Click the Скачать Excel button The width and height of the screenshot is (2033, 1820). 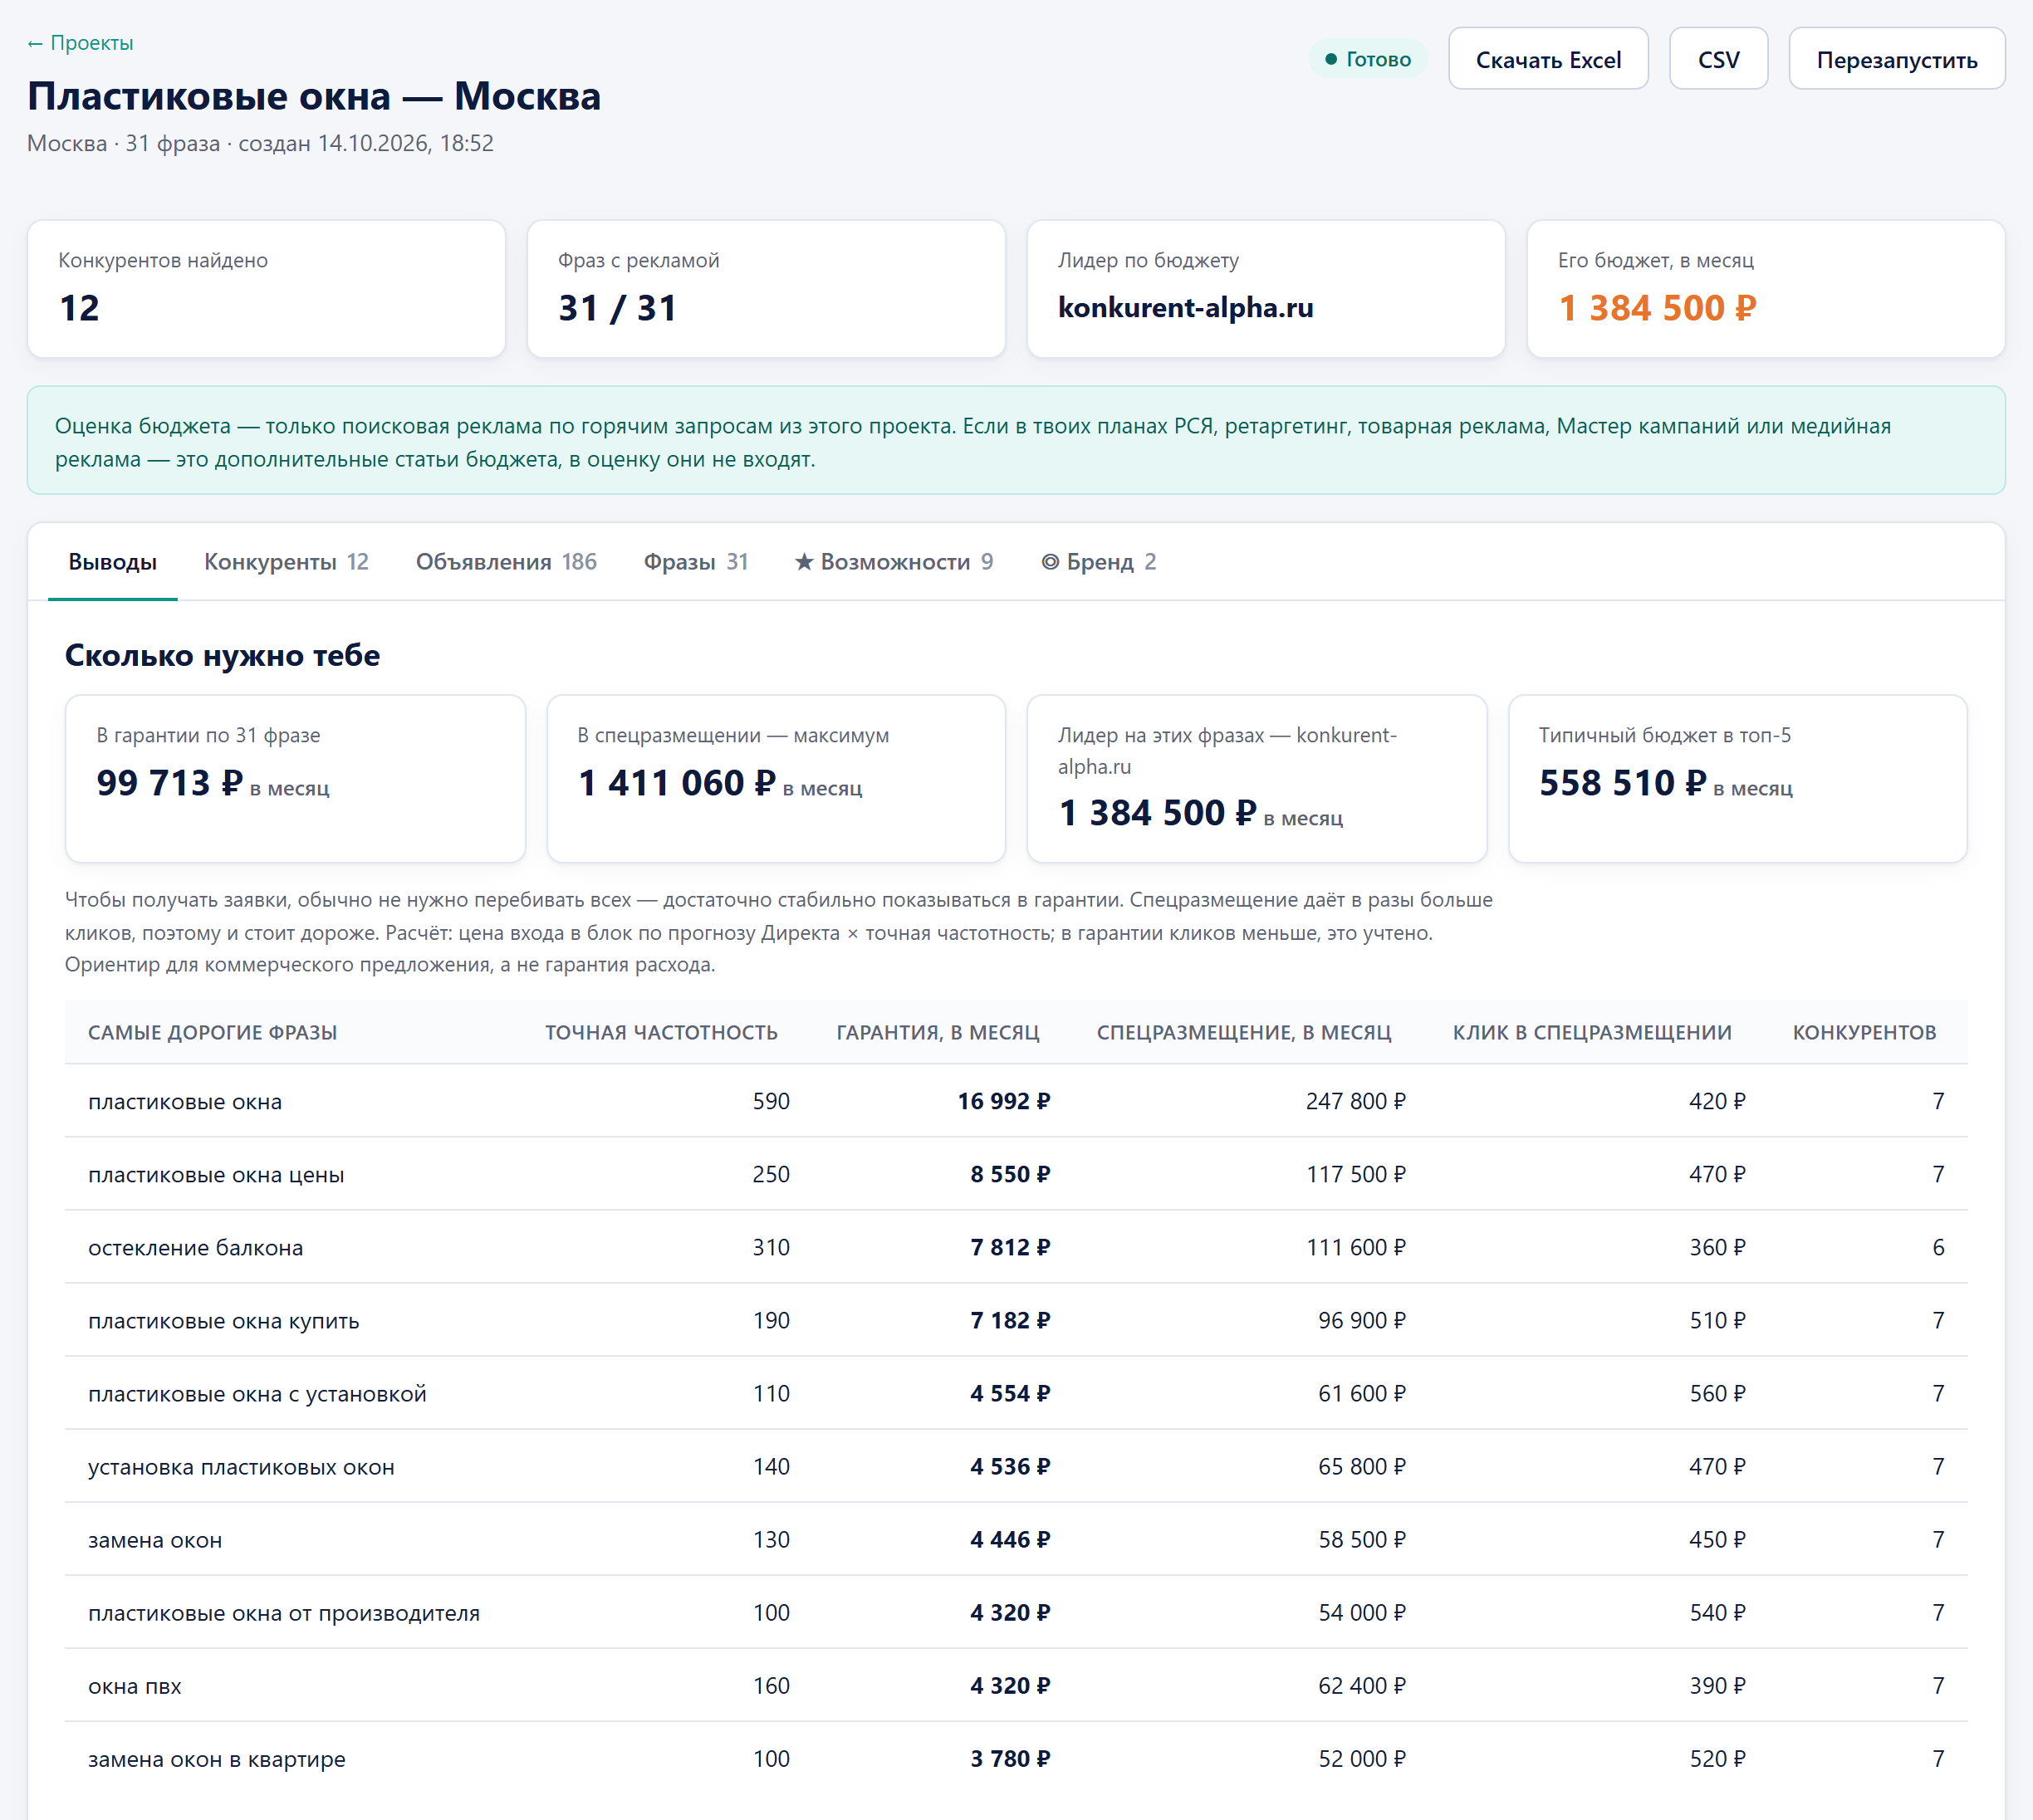(x=1548, y=60)
